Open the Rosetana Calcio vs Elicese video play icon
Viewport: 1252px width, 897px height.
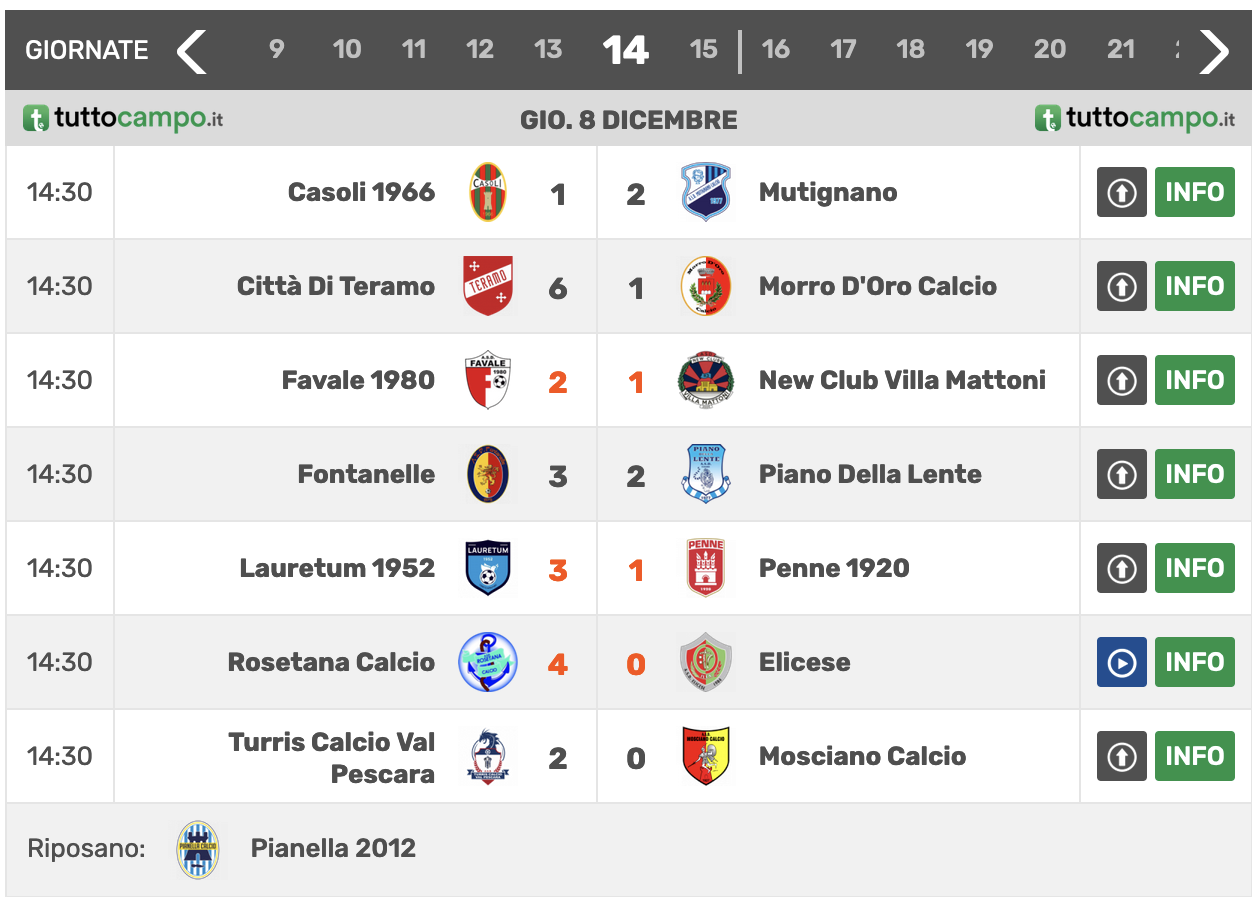1122,662
